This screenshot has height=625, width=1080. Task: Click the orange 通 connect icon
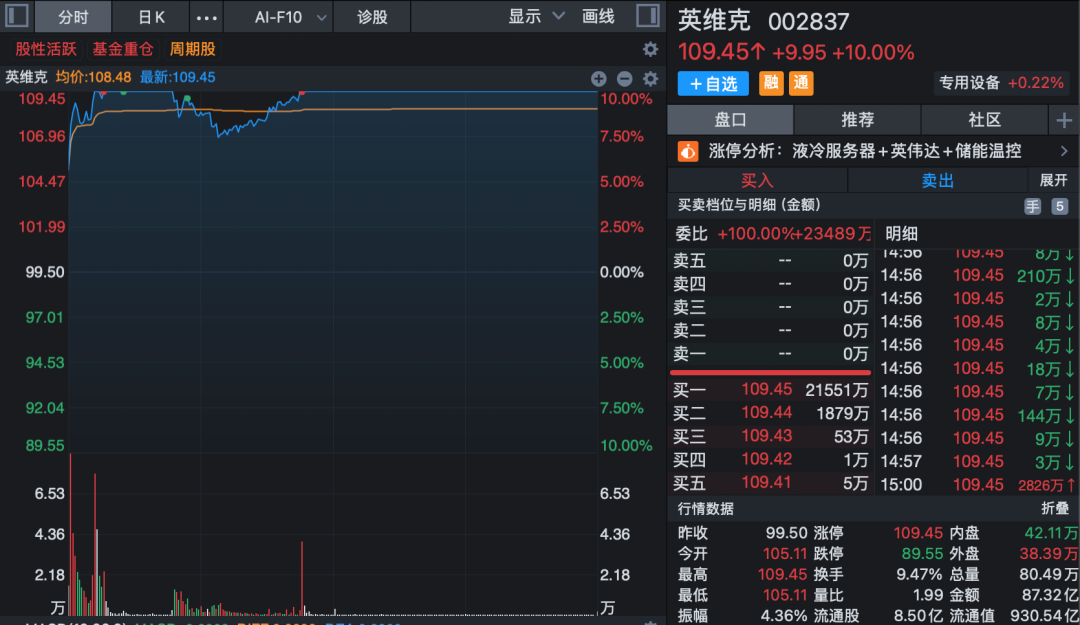coord(801,83)
